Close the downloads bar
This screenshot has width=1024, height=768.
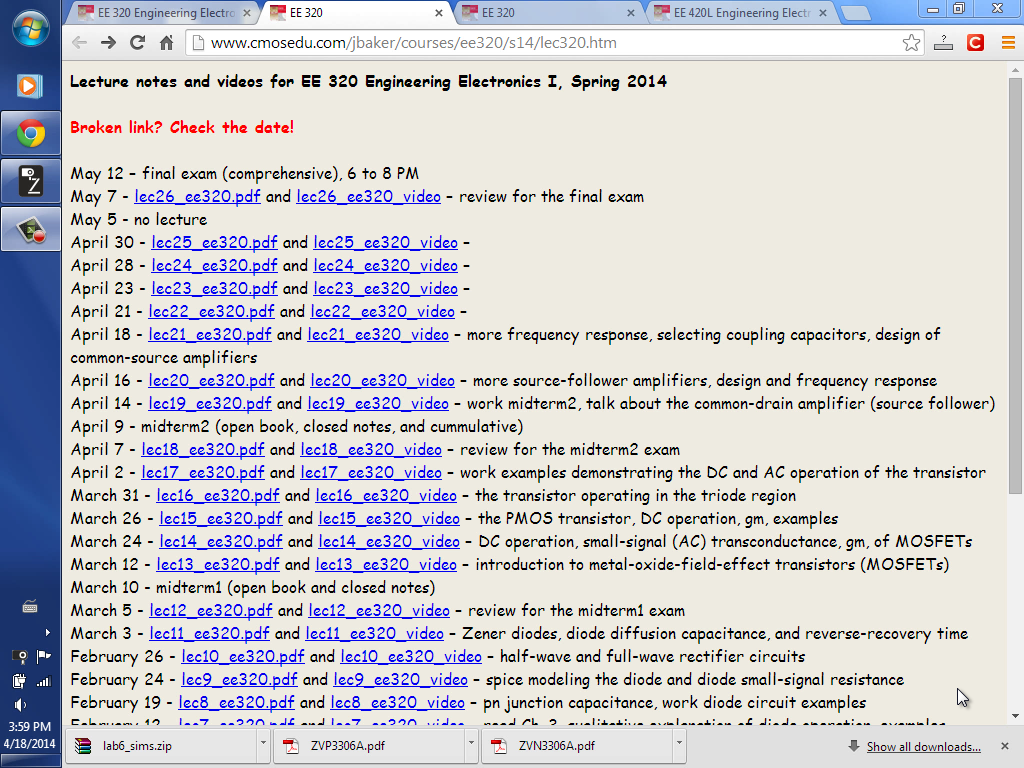(1004, 746)
